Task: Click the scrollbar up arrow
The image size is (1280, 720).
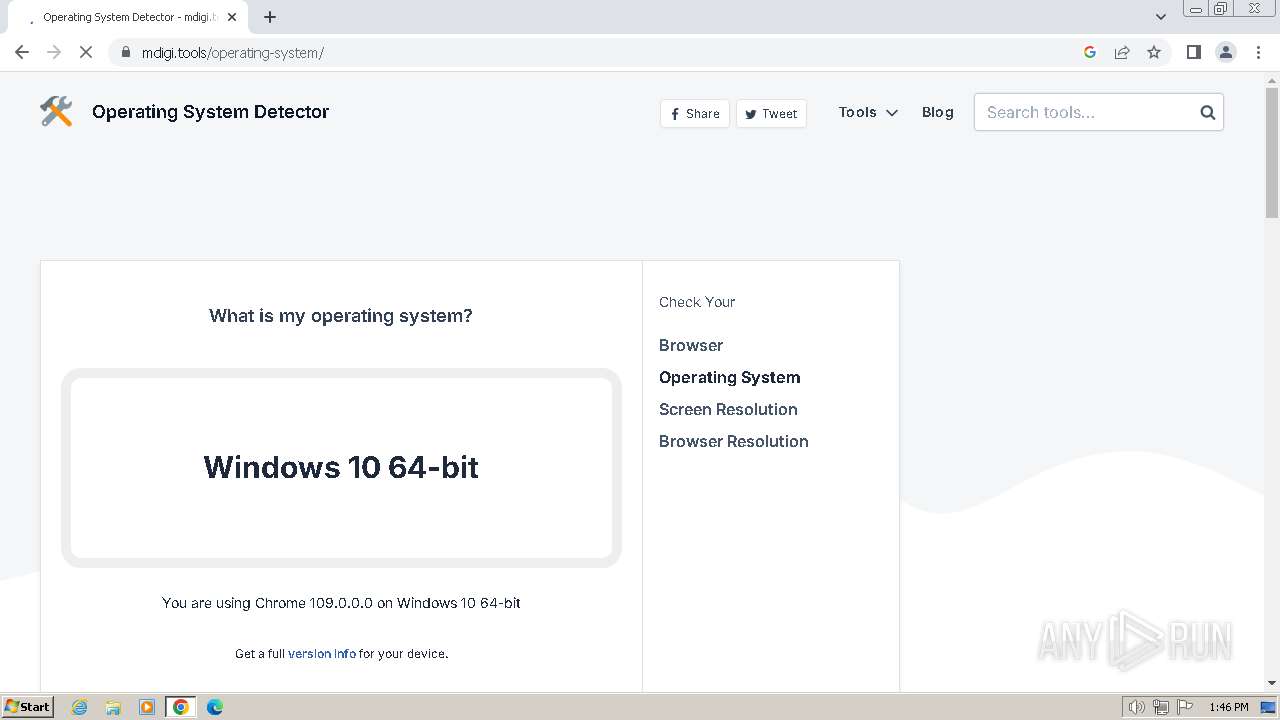Action: 1272,80
